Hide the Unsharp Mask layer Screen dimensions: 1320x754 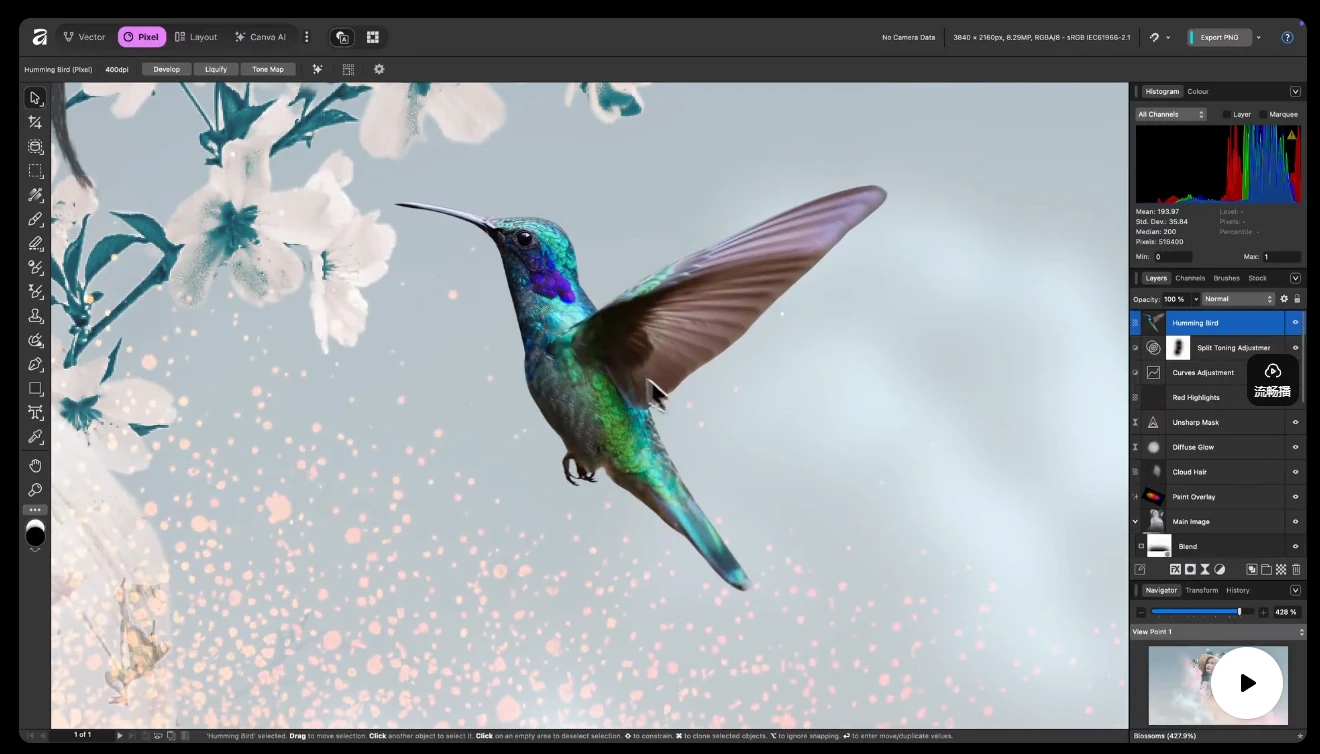click(x=1295, y=422)
